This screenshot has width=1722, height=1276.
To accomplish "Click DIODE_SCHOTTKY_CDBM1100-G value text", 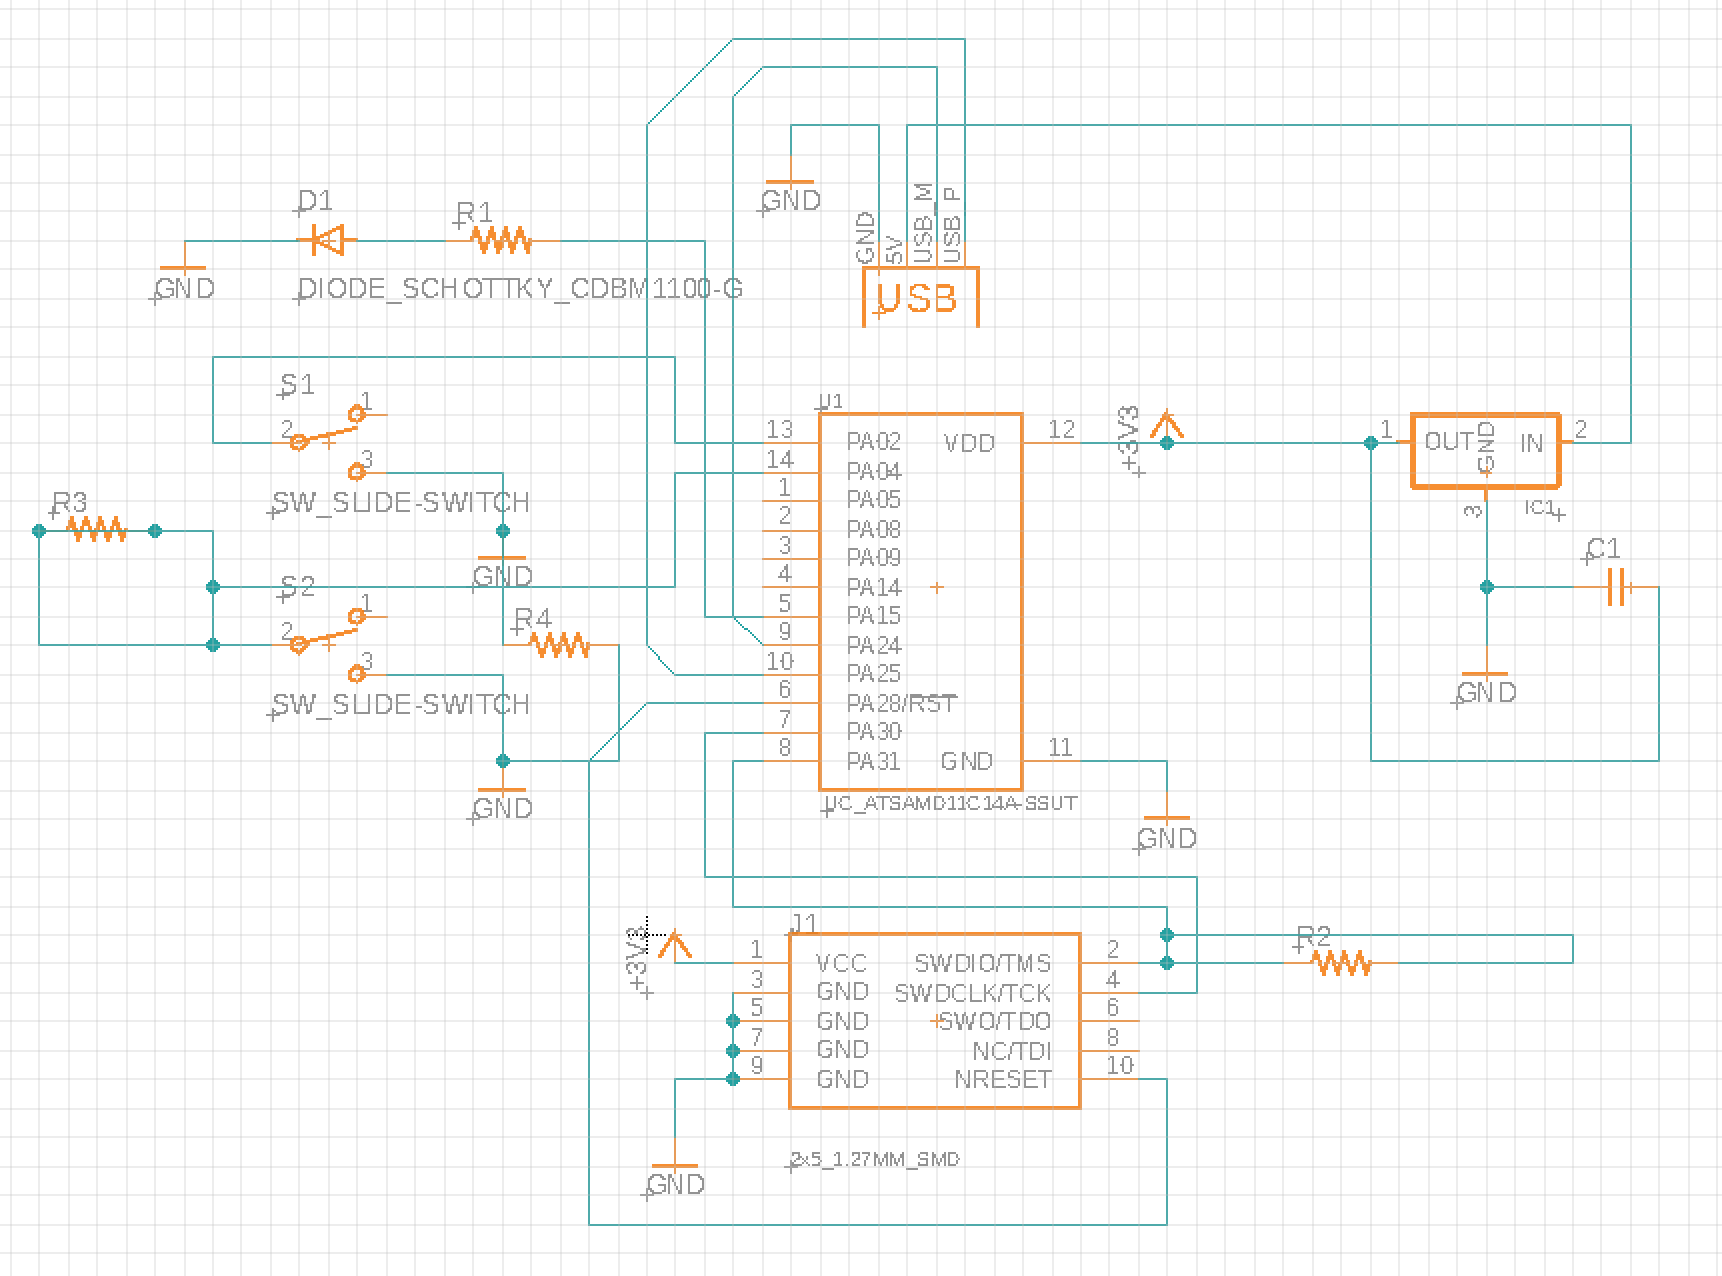I will 521,289.
